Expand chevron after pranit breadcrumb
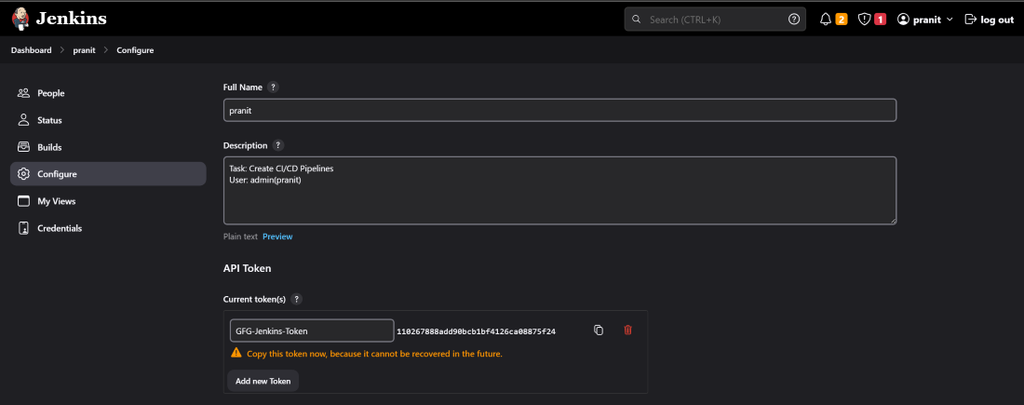Viewport: 1024px width, 405px height. (x=106, y=50)
